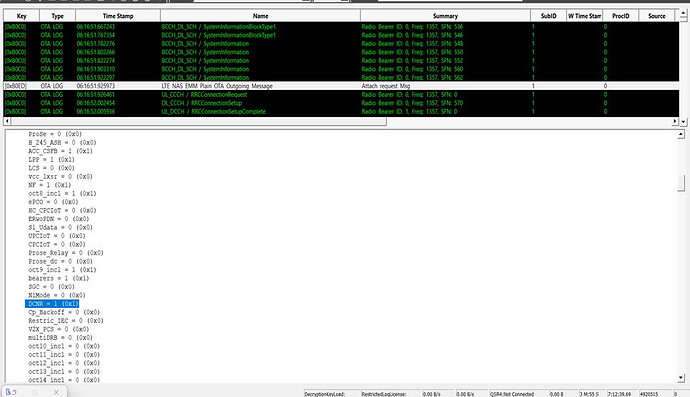Screen dimensions: 690x397
Task: Click the left arrow of the log list horizontal scrollbar
Action: tap(7, 121)
